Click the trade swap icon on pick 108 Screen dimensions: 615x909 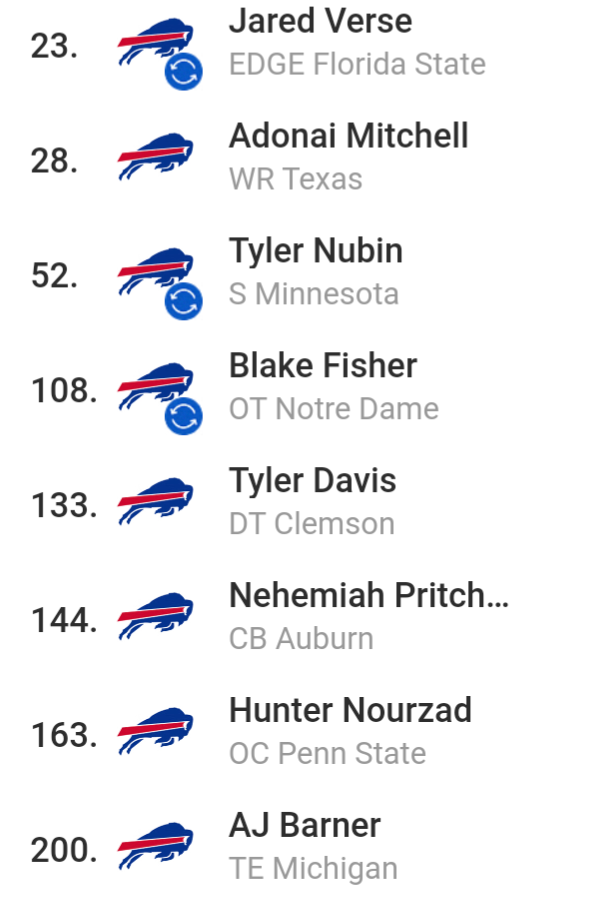[x=183, y=416]
